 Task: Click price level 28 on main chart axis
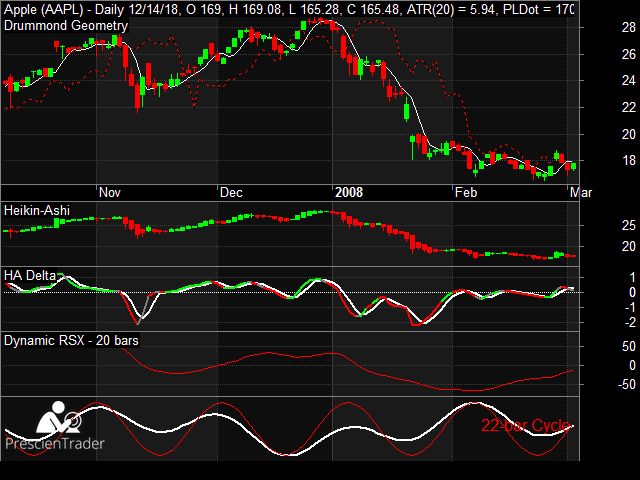coord(629,28)
